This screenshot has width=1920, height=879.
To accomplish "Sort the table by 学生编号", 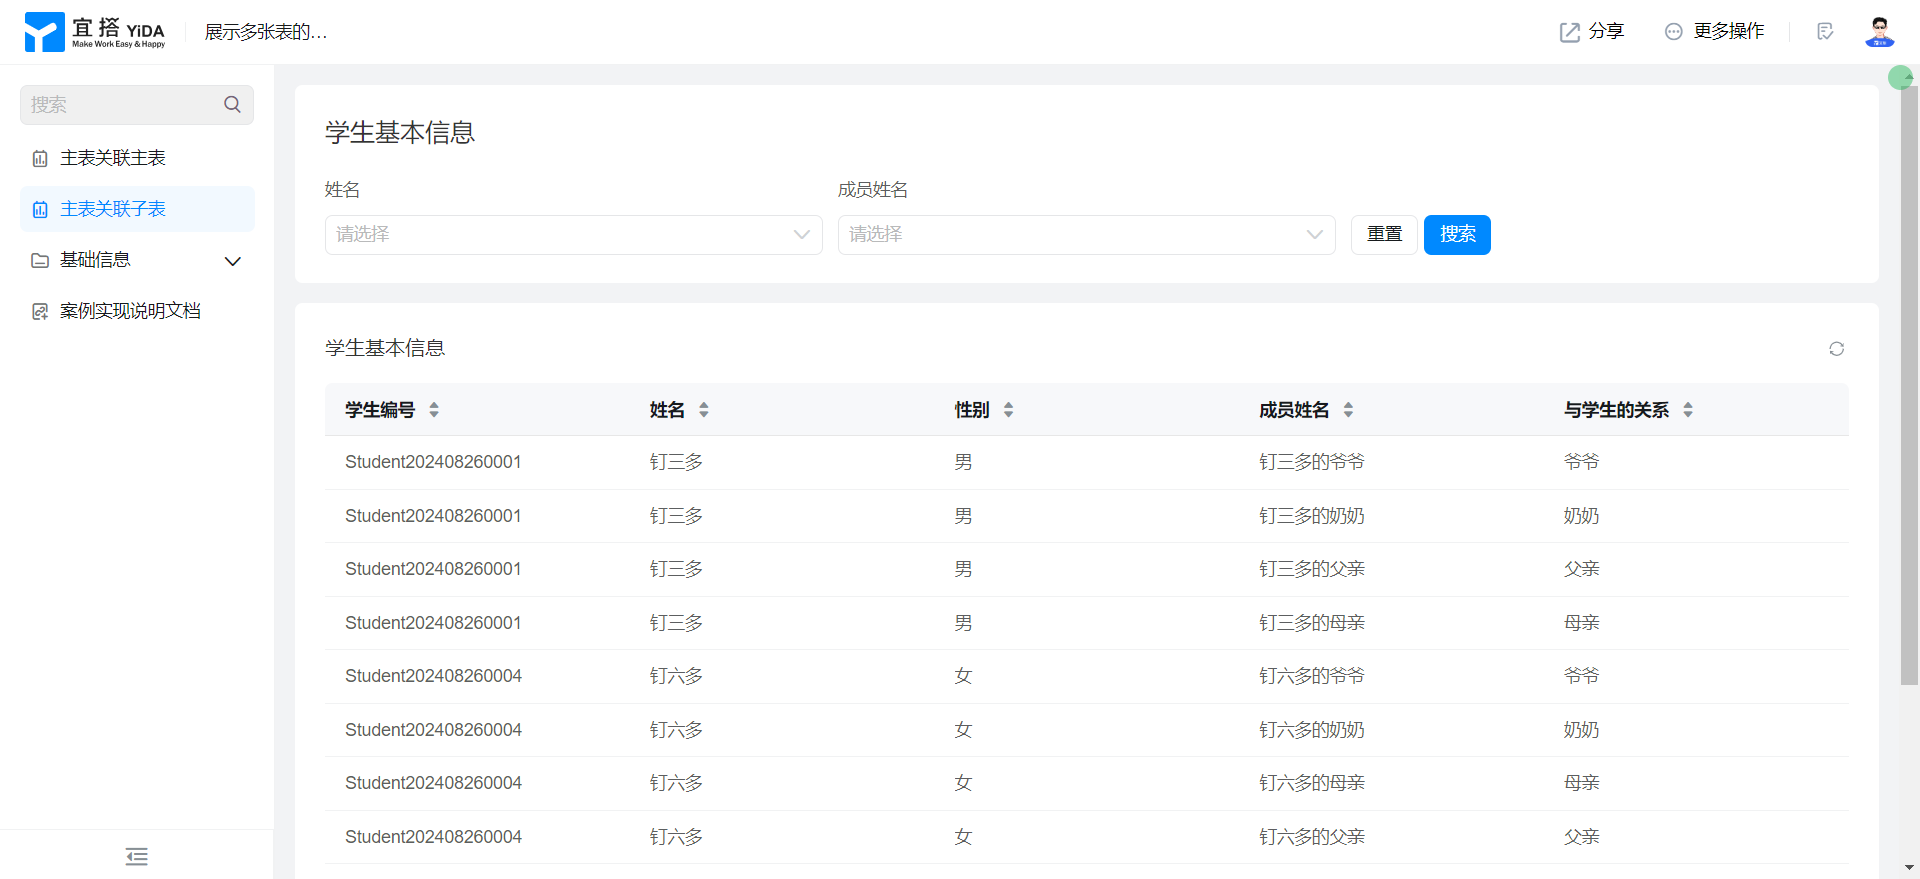I will pos(434,410).
